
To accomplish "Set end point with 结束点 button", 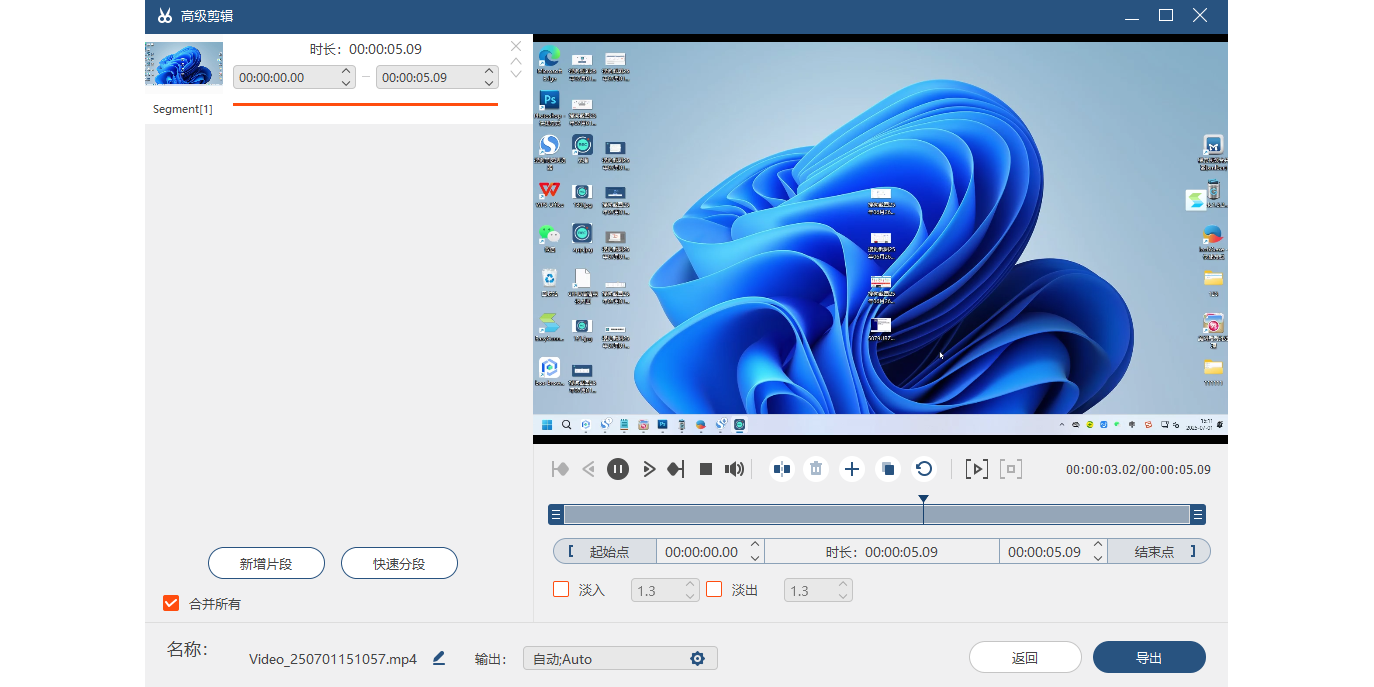I will [x=1159, y=551].
